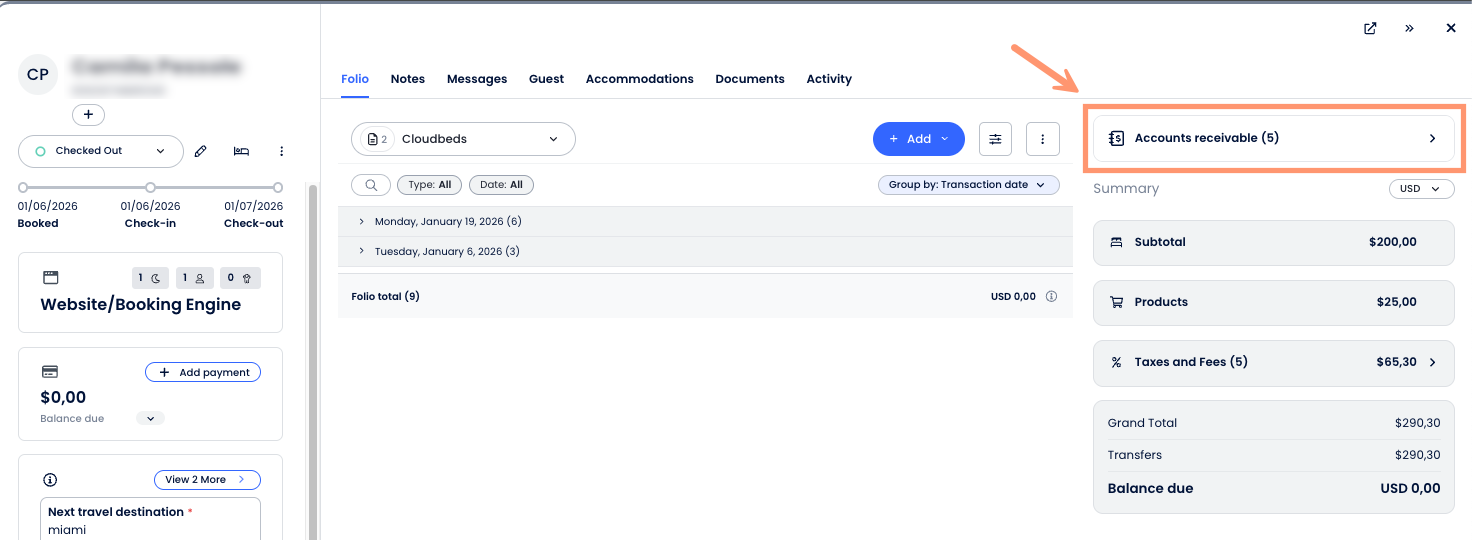Image resolution: width=1472 pixels, height=540 pixels.
Task: Click the bed room assignment icon
Action: [x=241, y=151]
